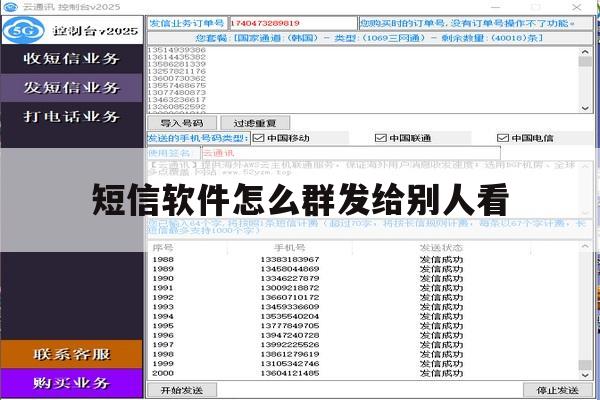Click the 发送的手机号码类型 label
This screenshot has height=400, width=600.
(x=198, y=138)
